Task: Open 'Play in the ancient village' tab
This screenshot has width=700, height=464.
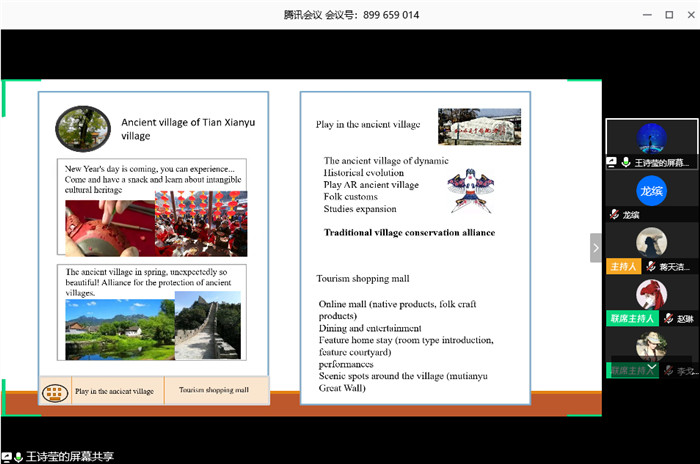Action: tap(114, 391)
